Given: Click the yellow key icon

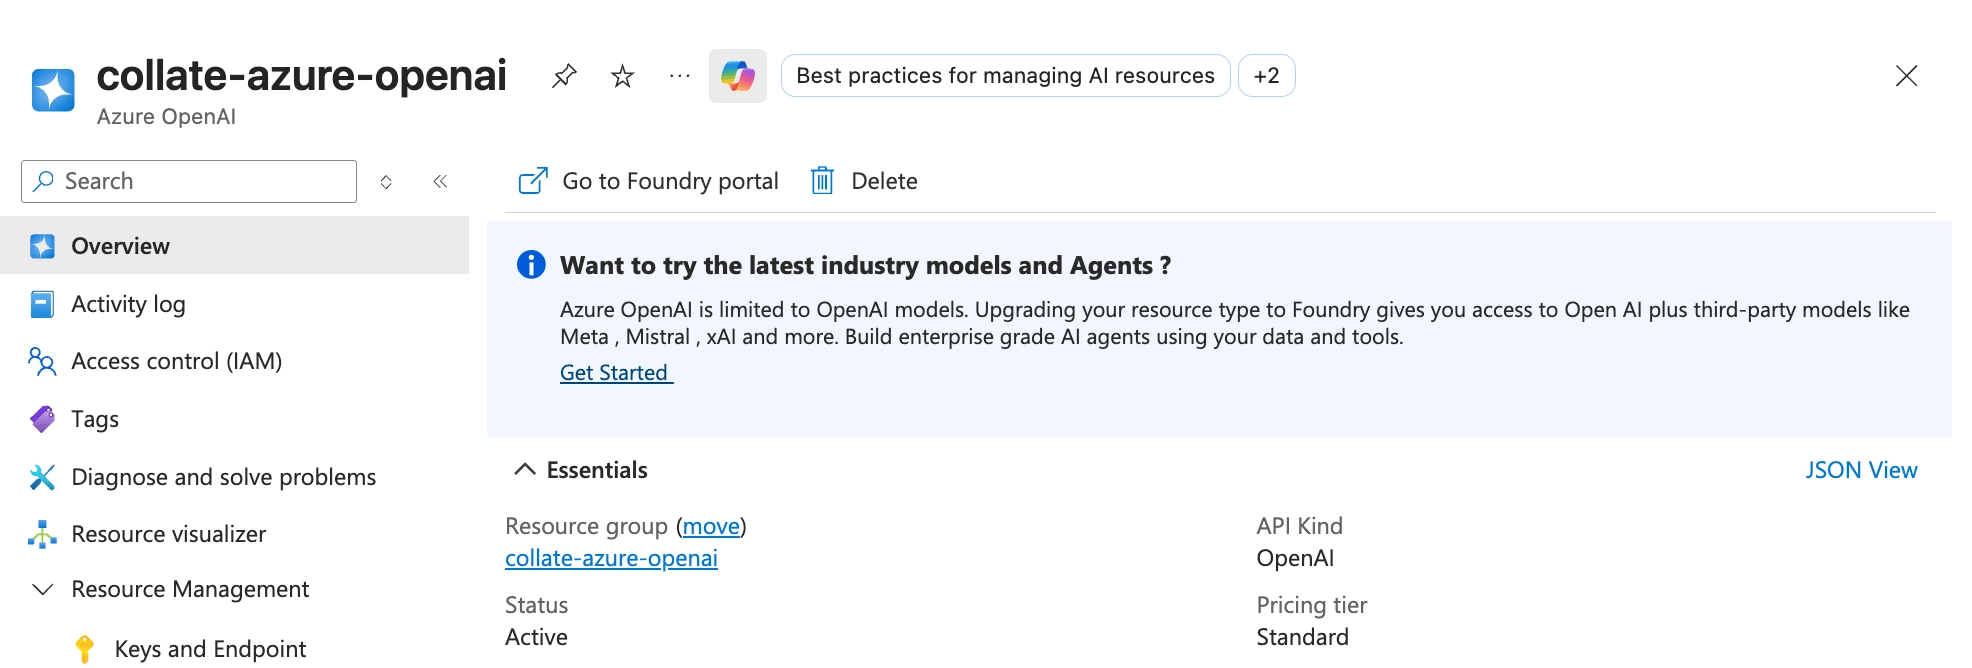Looking at the screenshot, I should (85, 649).
